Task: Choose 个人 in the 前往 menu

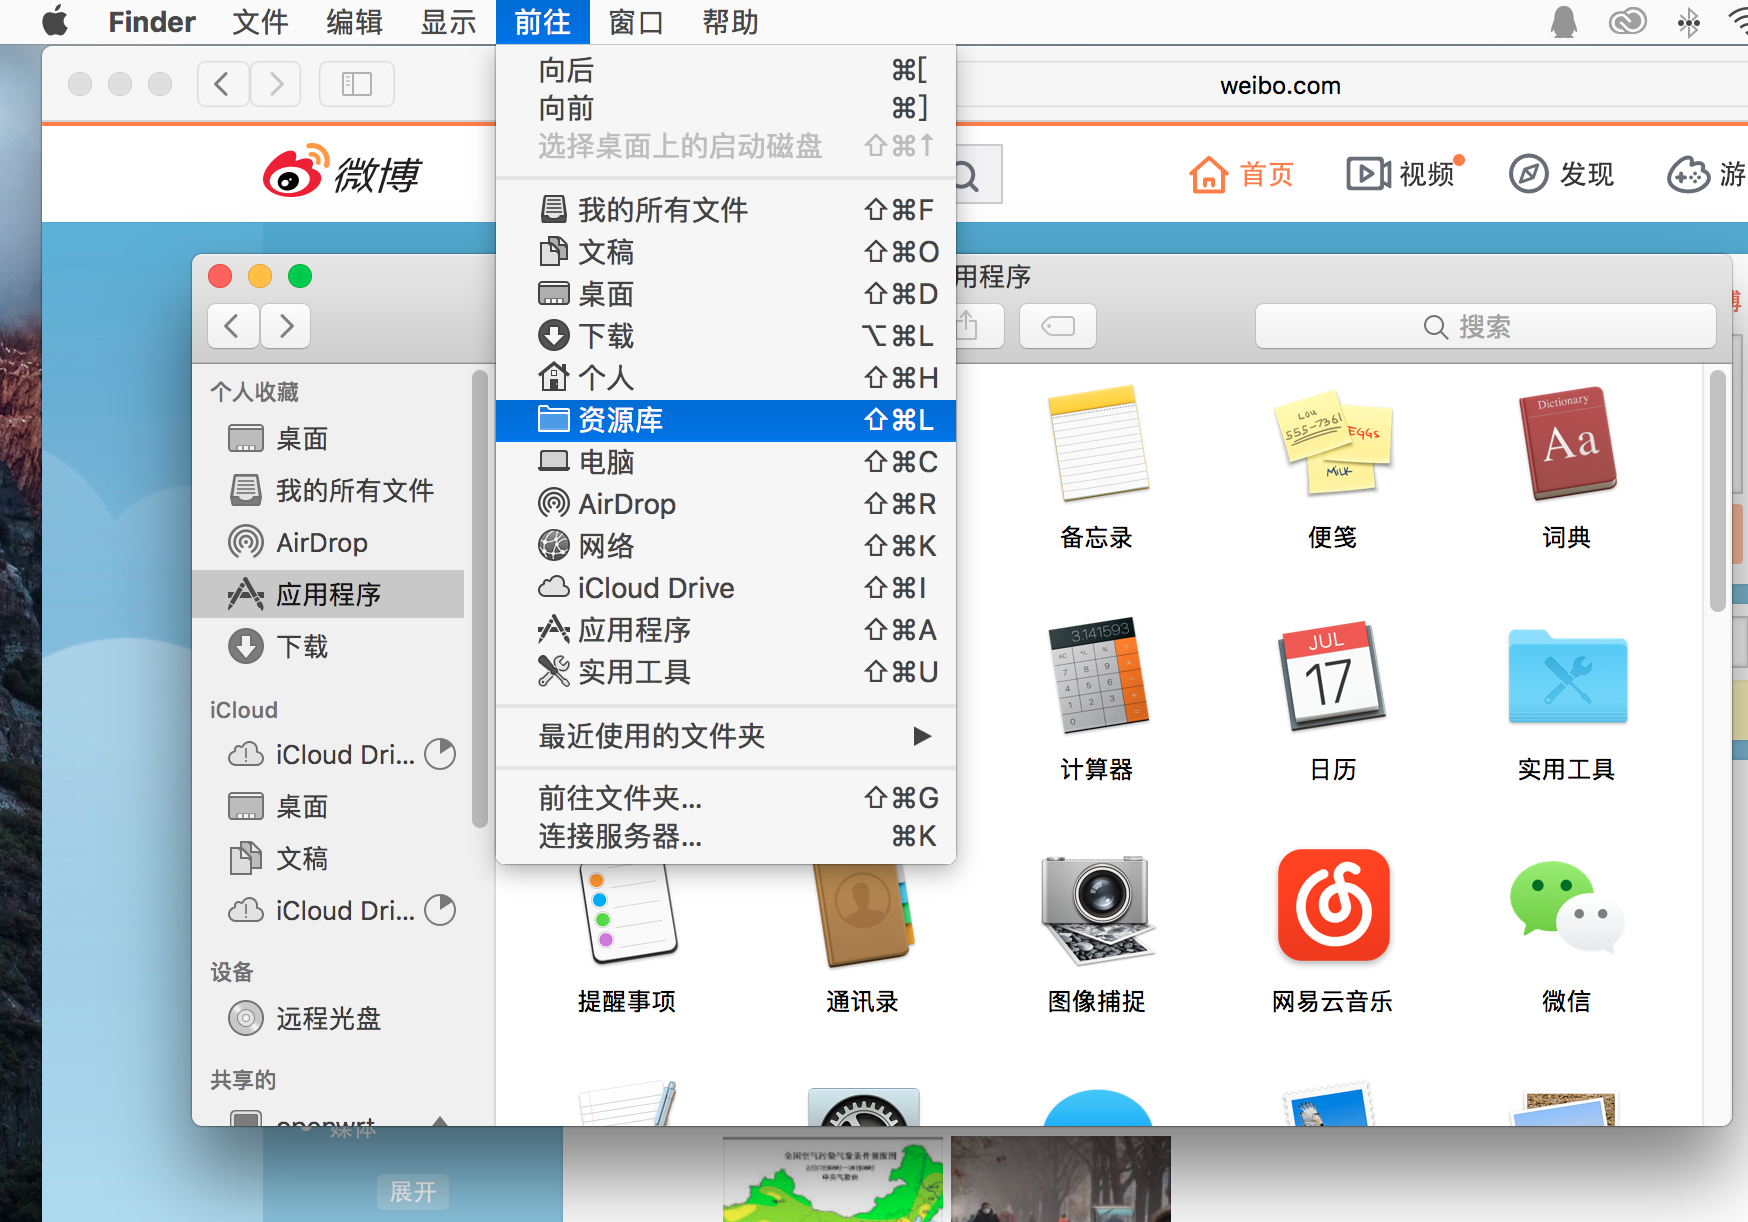Action: 726,378
